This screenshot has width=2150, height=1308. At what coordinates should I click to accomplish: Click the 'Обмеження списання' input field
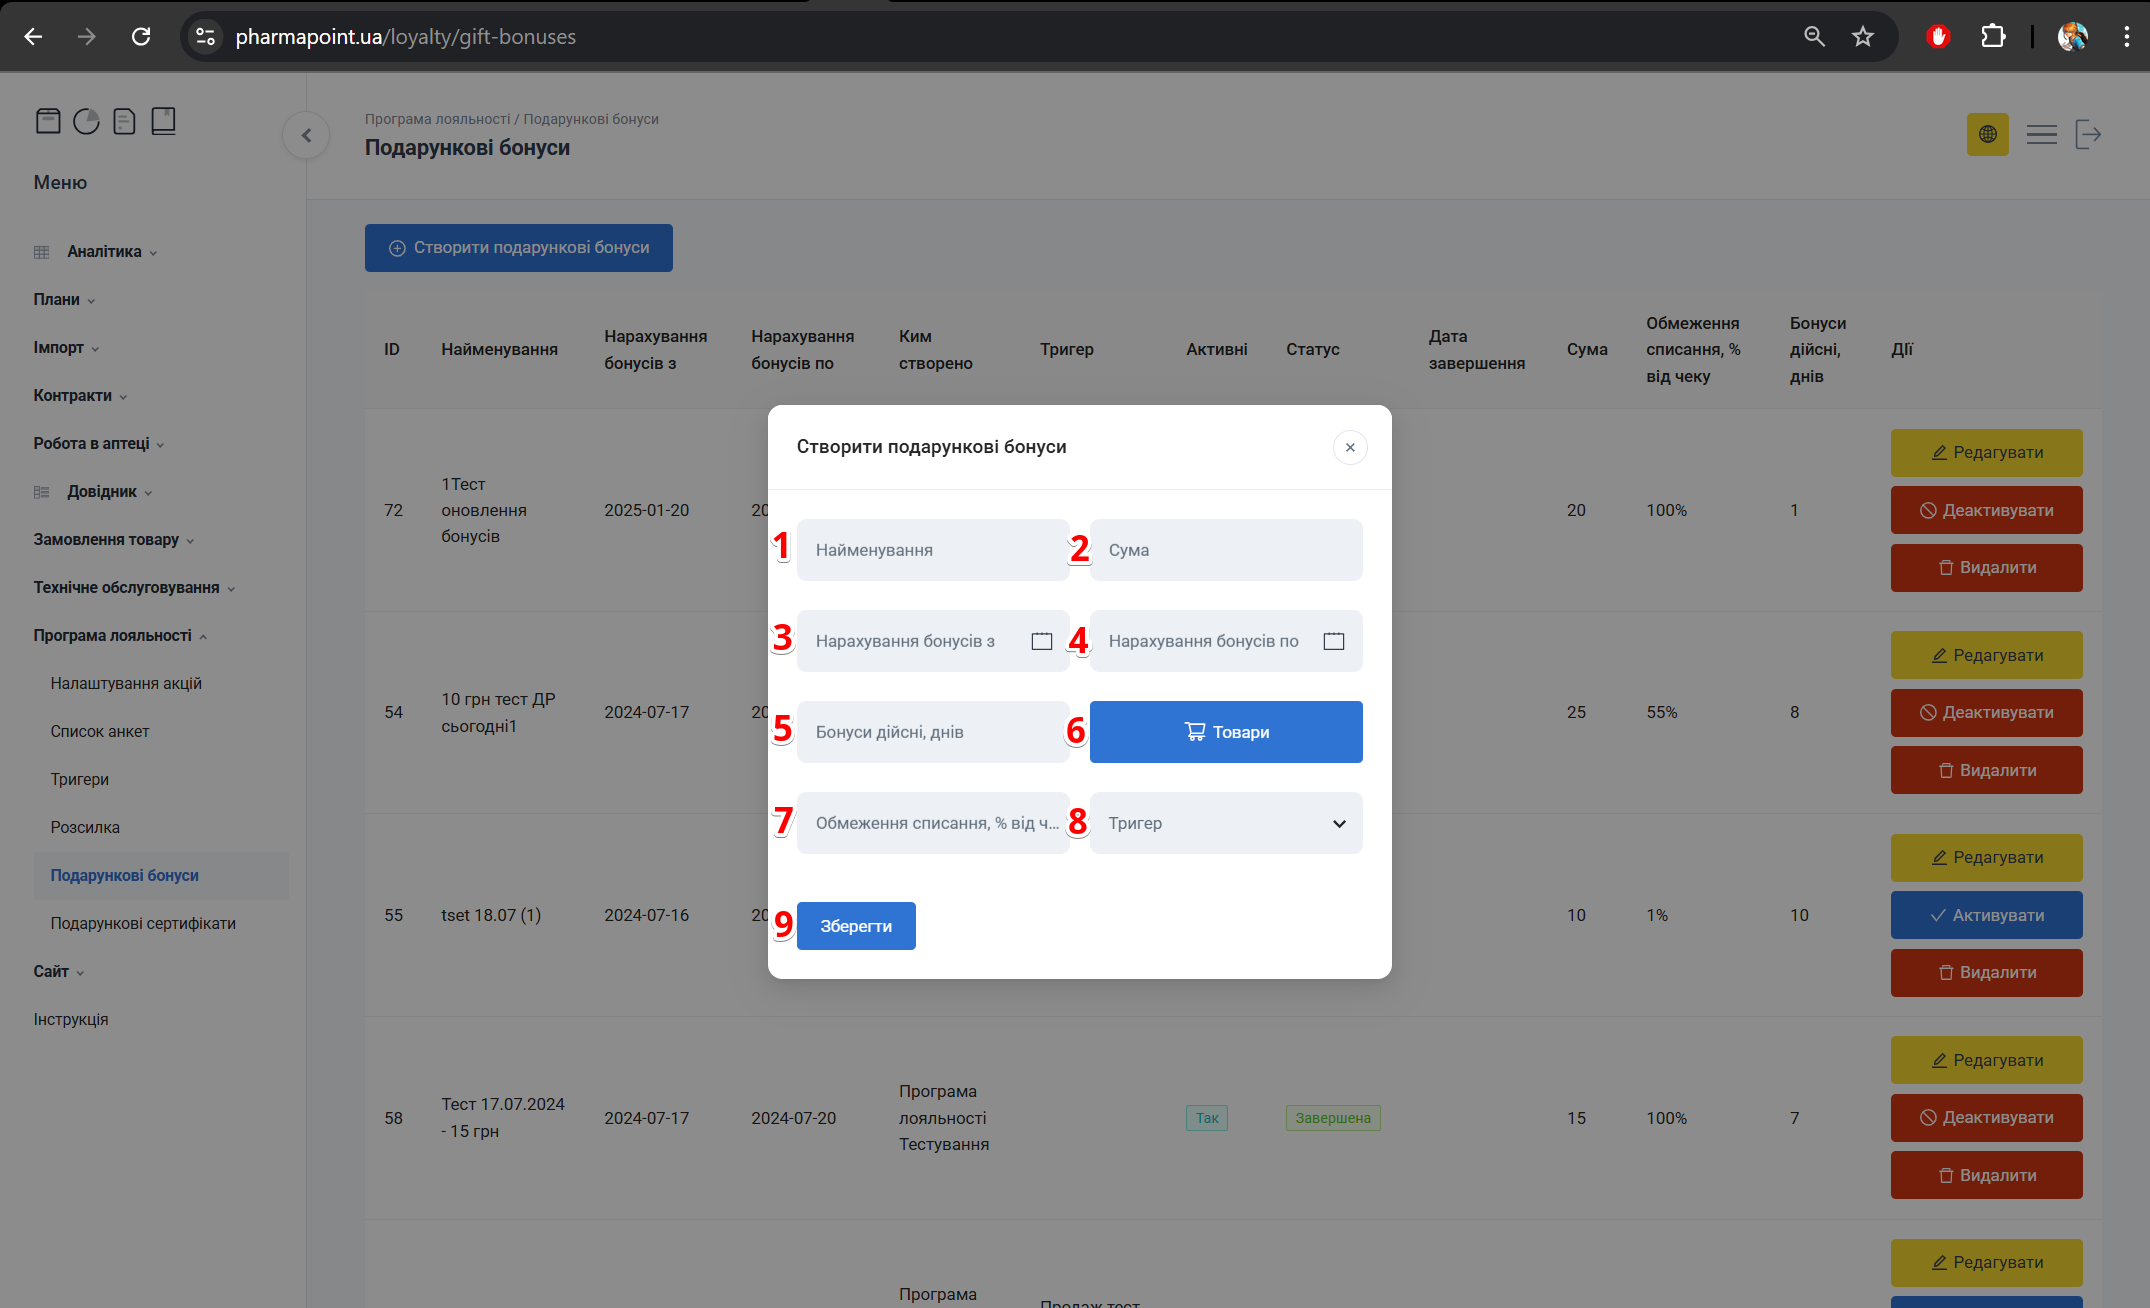pos(933,823)
